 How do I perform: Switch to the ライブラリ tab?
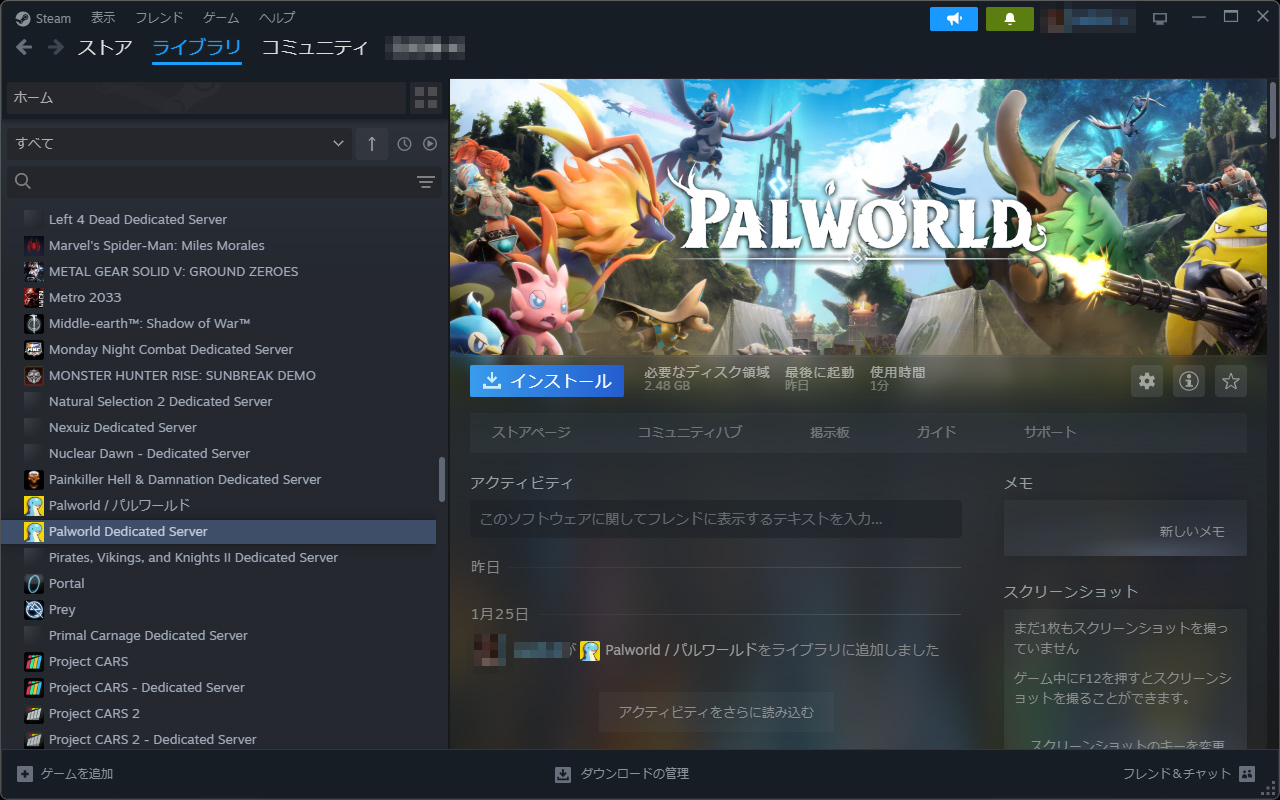click(197, 47)
